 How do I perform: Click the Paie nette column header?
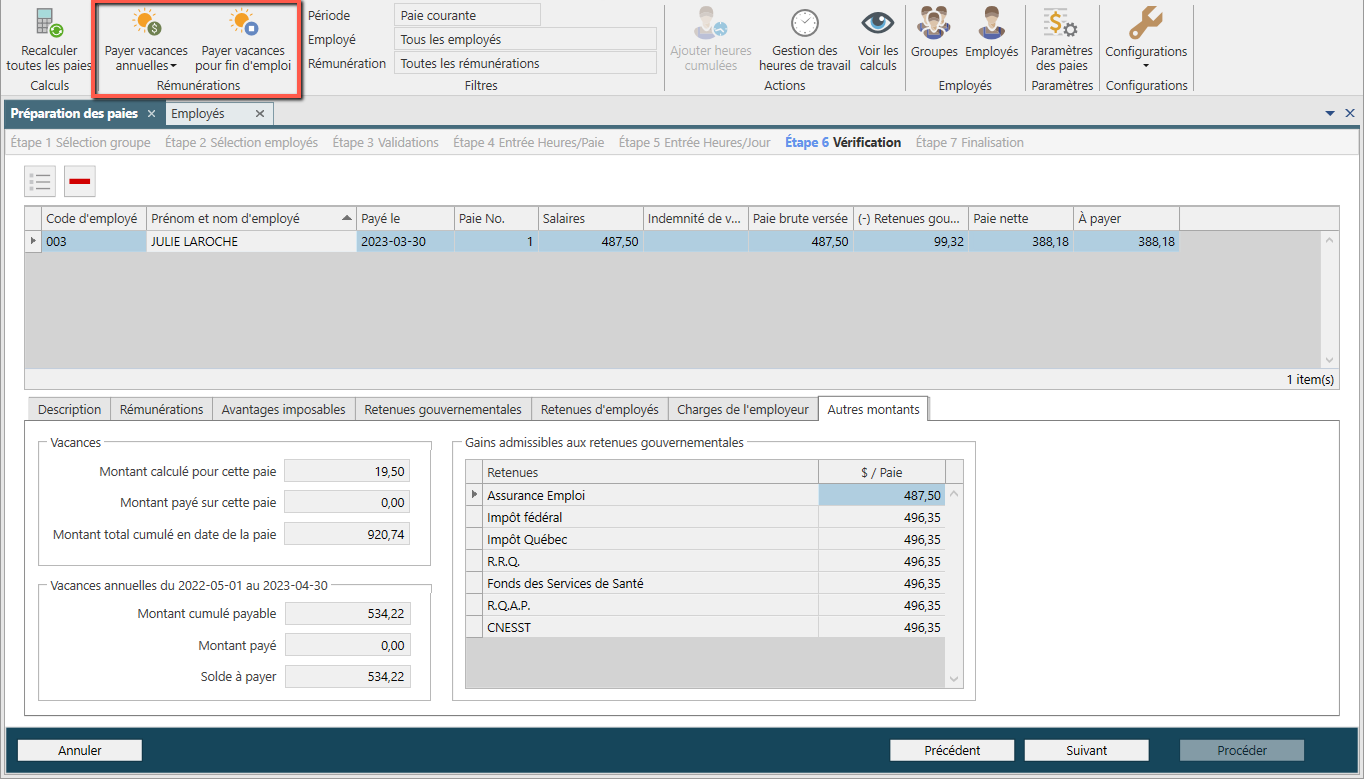pos(1020,218)
